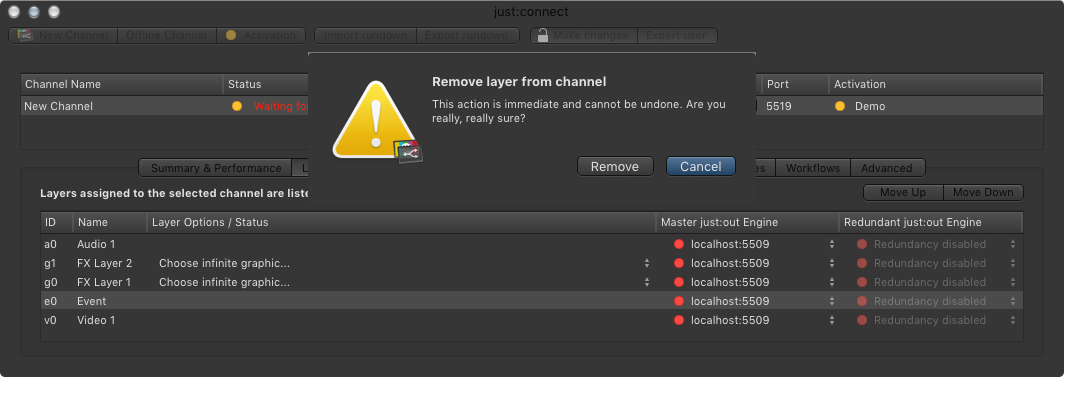Open FX Layer 1 master engine dropdown
1084x397 pixels.
(832, 282)
